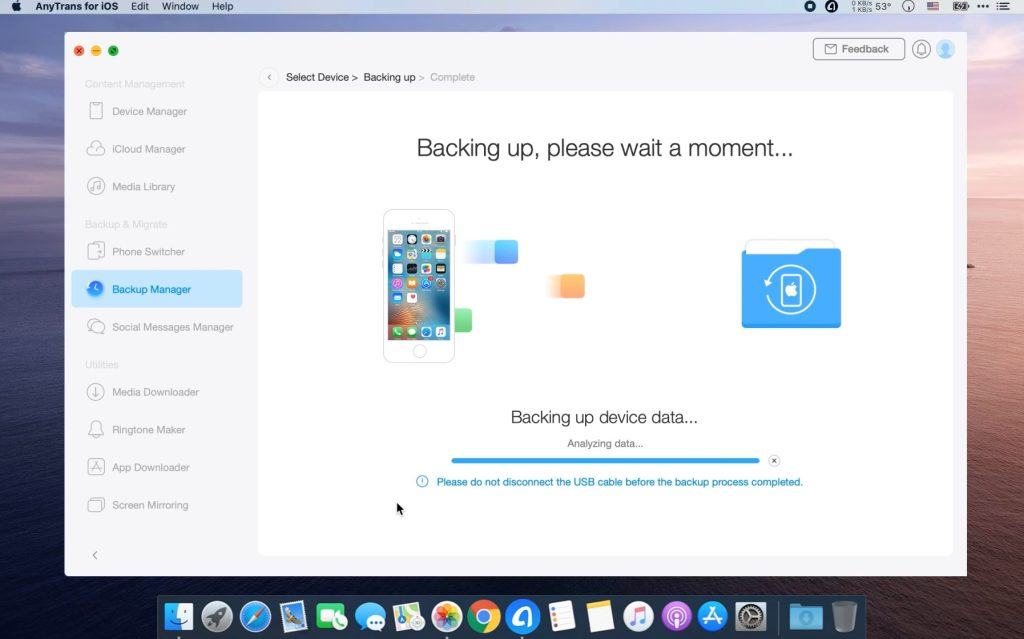1024x639 pixels.
Task: Open the Trash in the dock
Action: (x=844, y=616)
